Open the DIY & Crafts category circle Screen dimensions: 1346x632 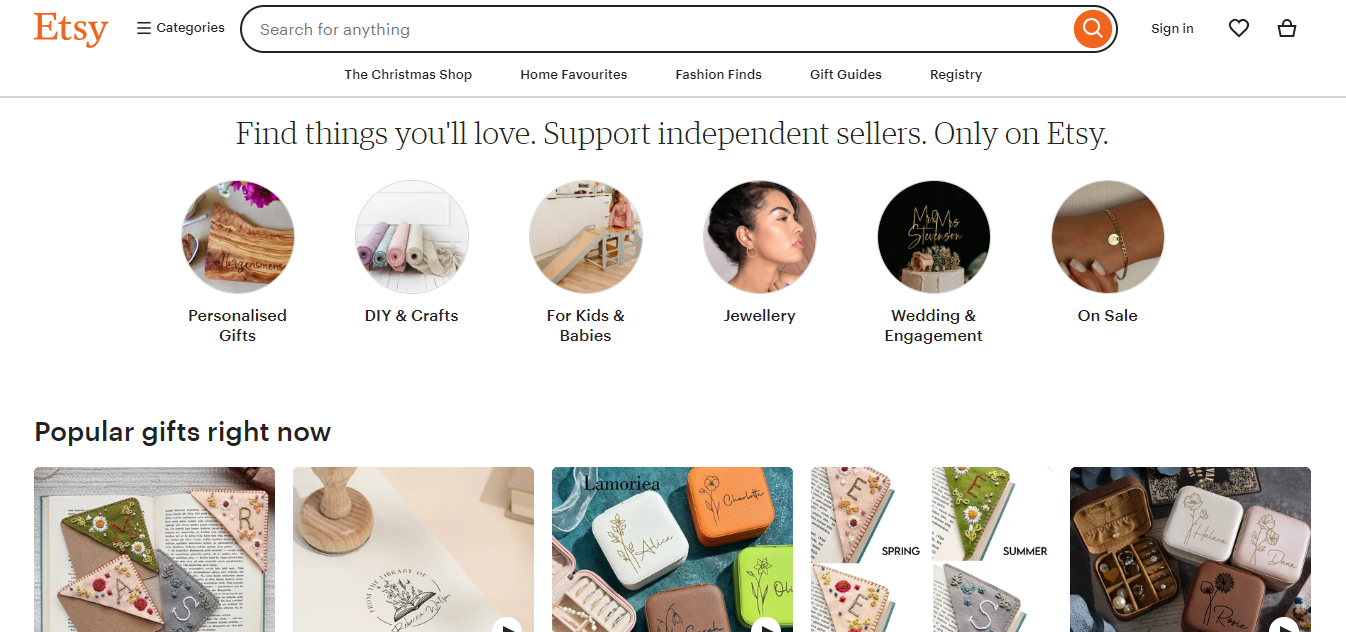coord(412,237)
